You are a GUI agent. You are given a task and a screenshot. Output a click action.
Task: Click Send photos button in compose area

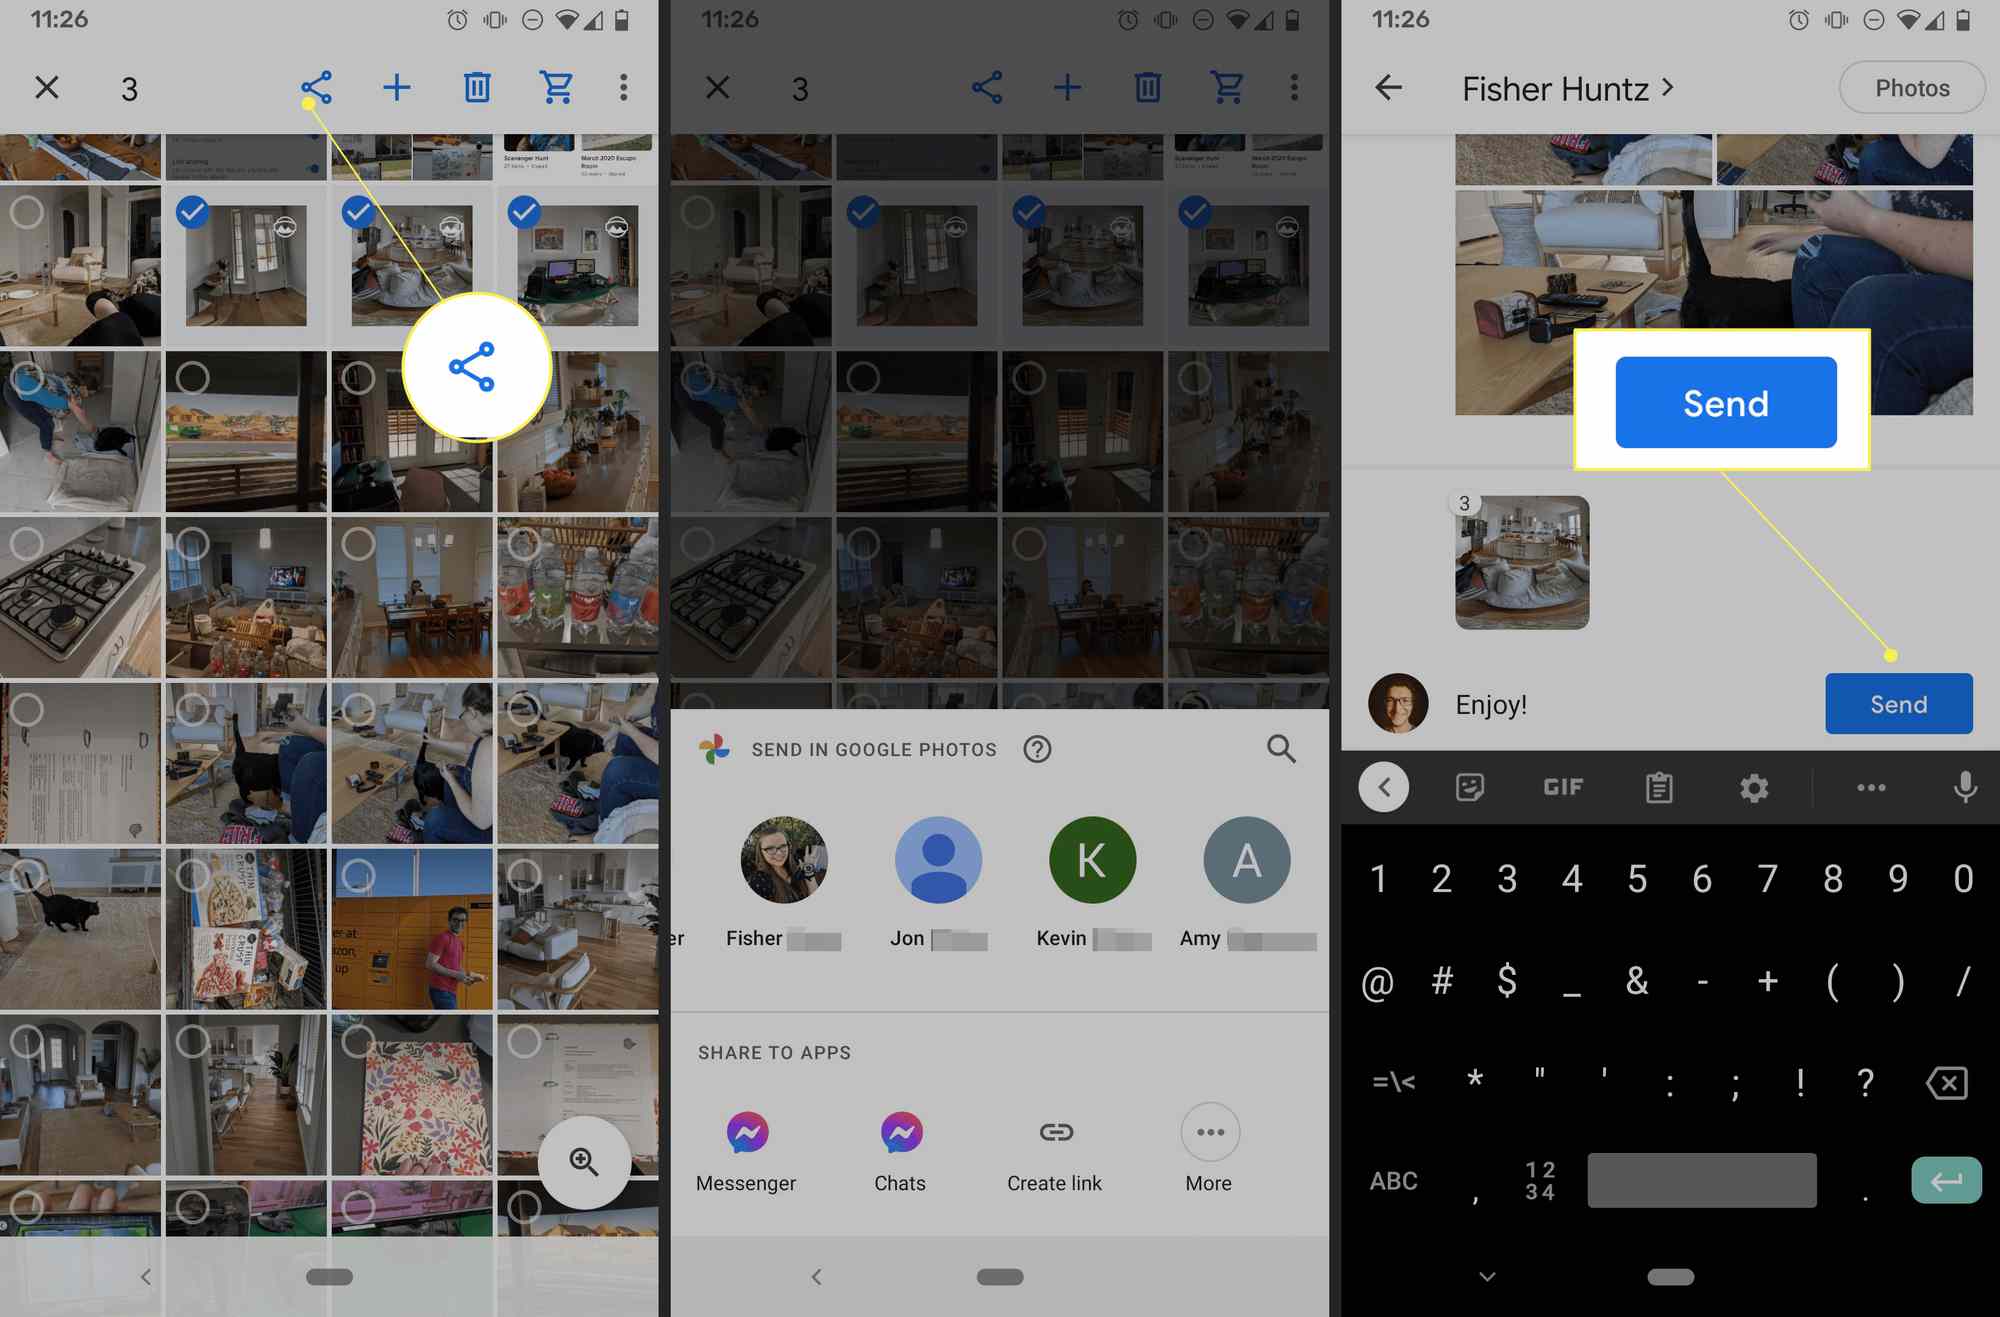pyautogui.click(x=1897, y=703)
